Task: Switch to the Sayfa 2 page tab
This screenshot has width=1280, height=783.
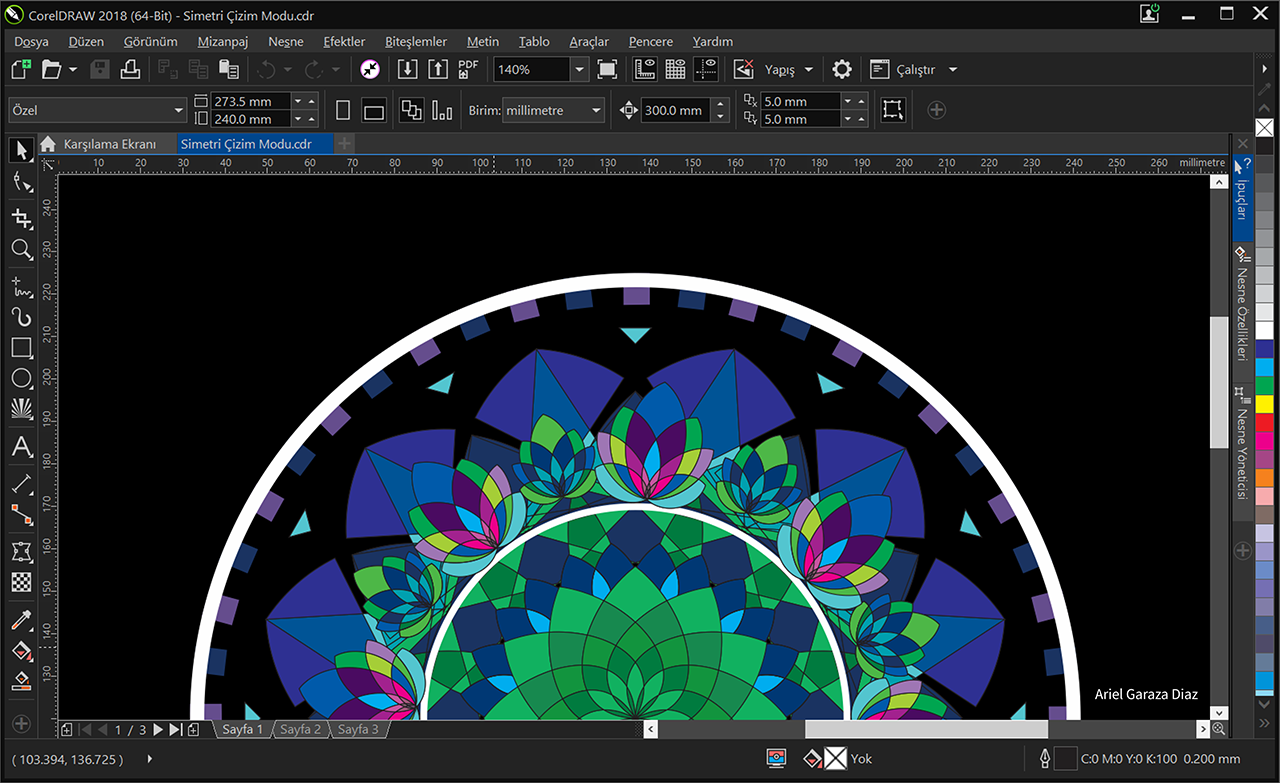Action: click(300, 730)
